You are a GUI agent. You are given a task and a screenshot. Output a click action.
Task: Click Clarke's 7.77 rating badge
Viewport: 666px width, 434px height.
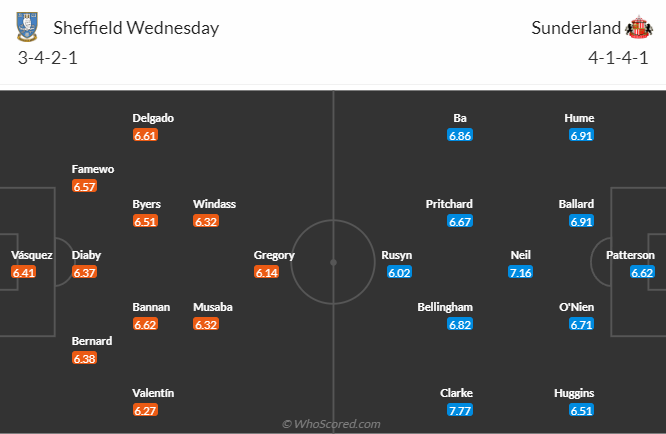[460, 410]
